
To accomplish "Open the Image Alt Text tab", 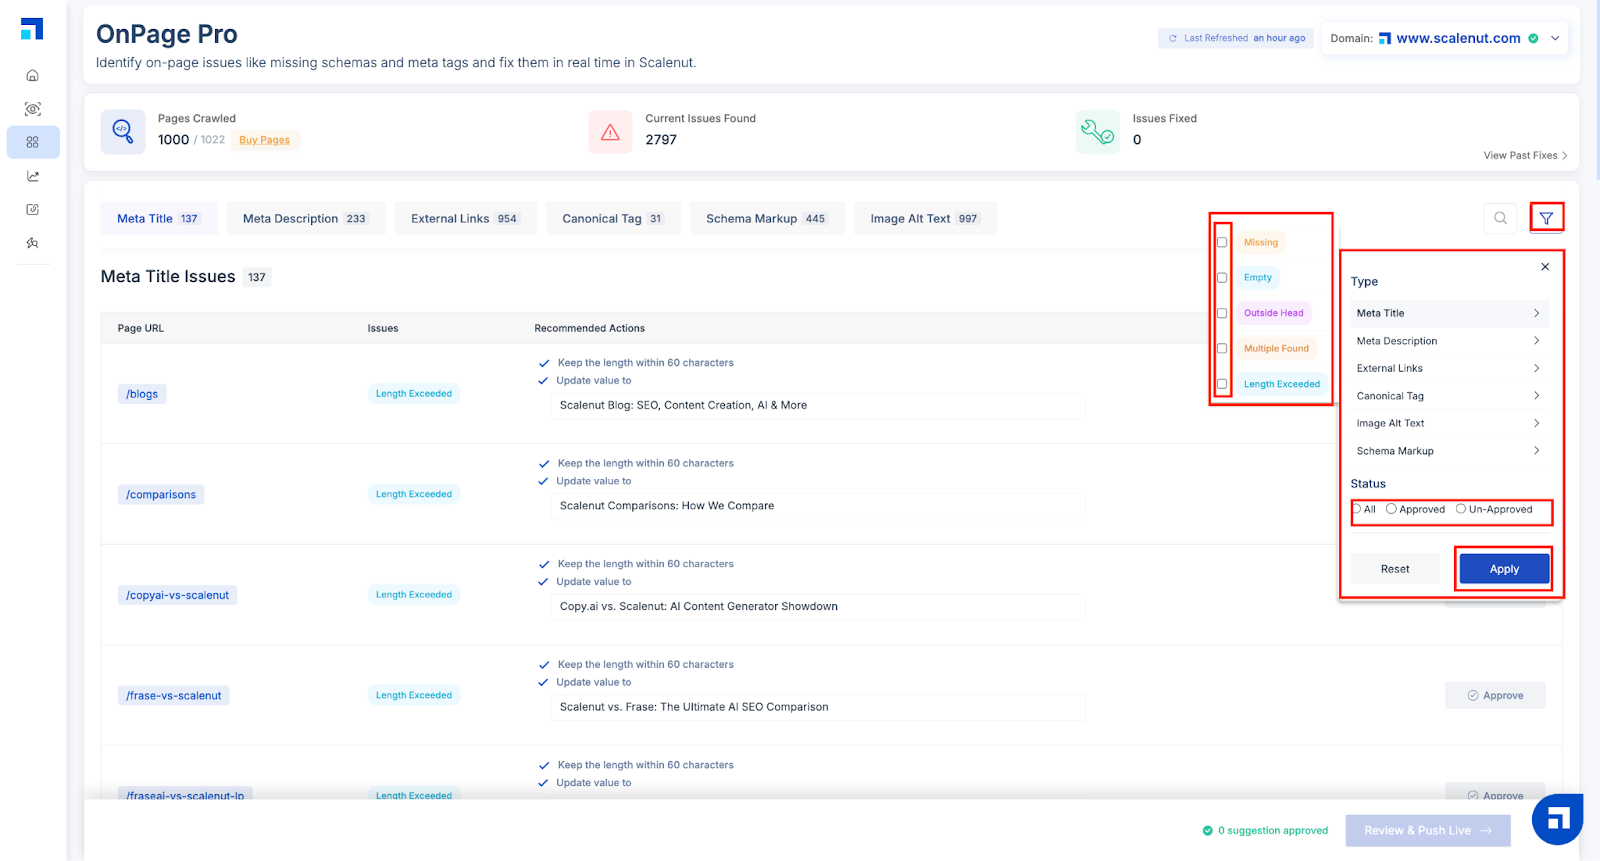I will 925,219.
